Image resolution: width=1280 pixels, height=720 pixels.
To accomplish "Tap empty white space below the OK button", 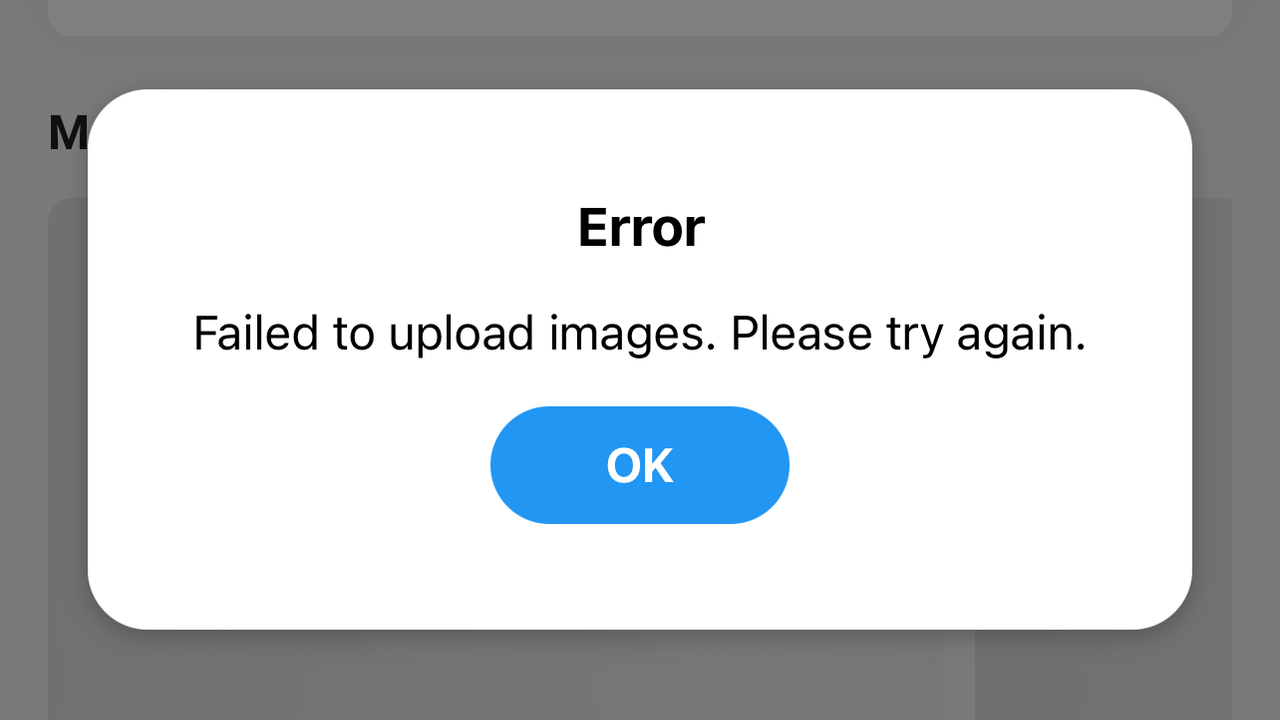I will 640,575.
